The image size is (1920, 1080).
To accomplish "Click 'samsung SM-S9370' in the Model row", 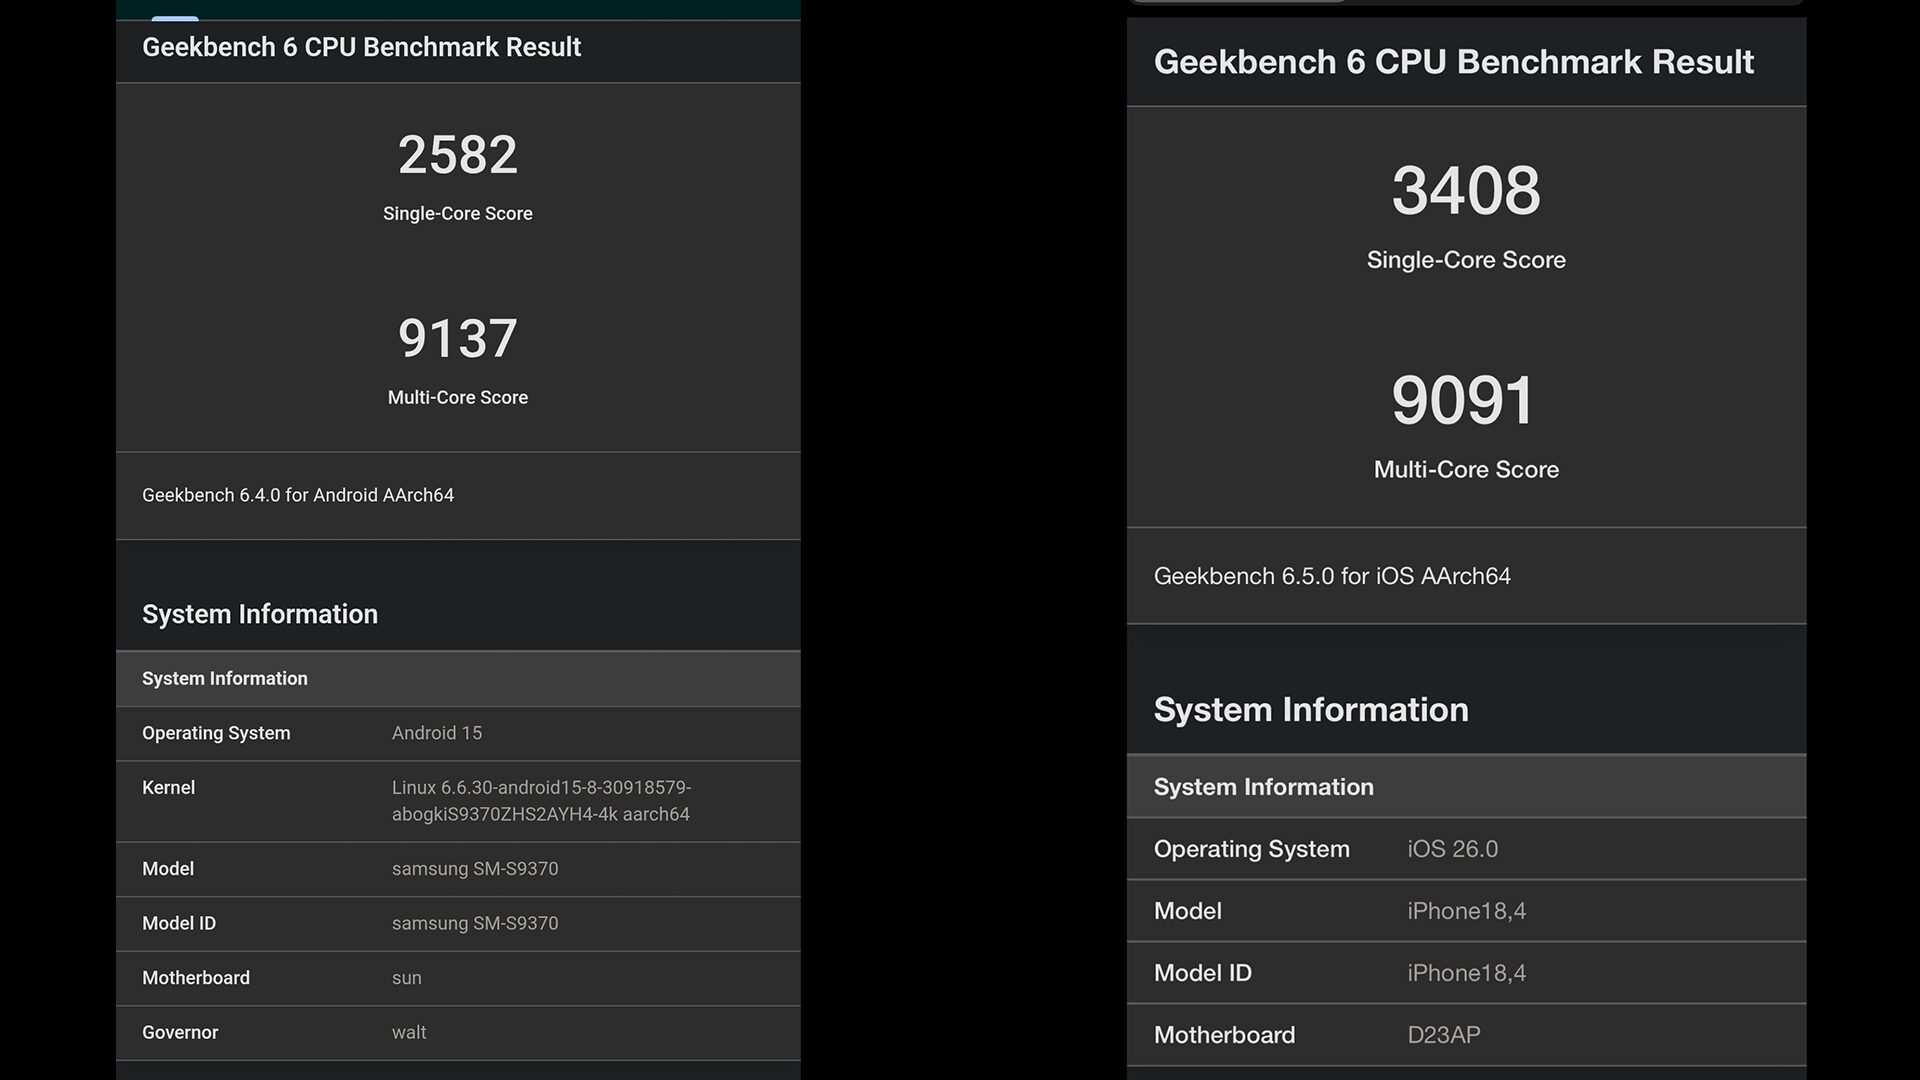I will [x=475, y=869].
